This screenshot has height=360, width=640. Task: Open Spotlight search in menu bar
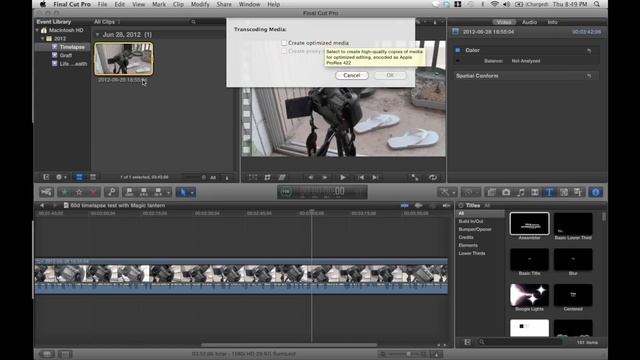[596, 4]
